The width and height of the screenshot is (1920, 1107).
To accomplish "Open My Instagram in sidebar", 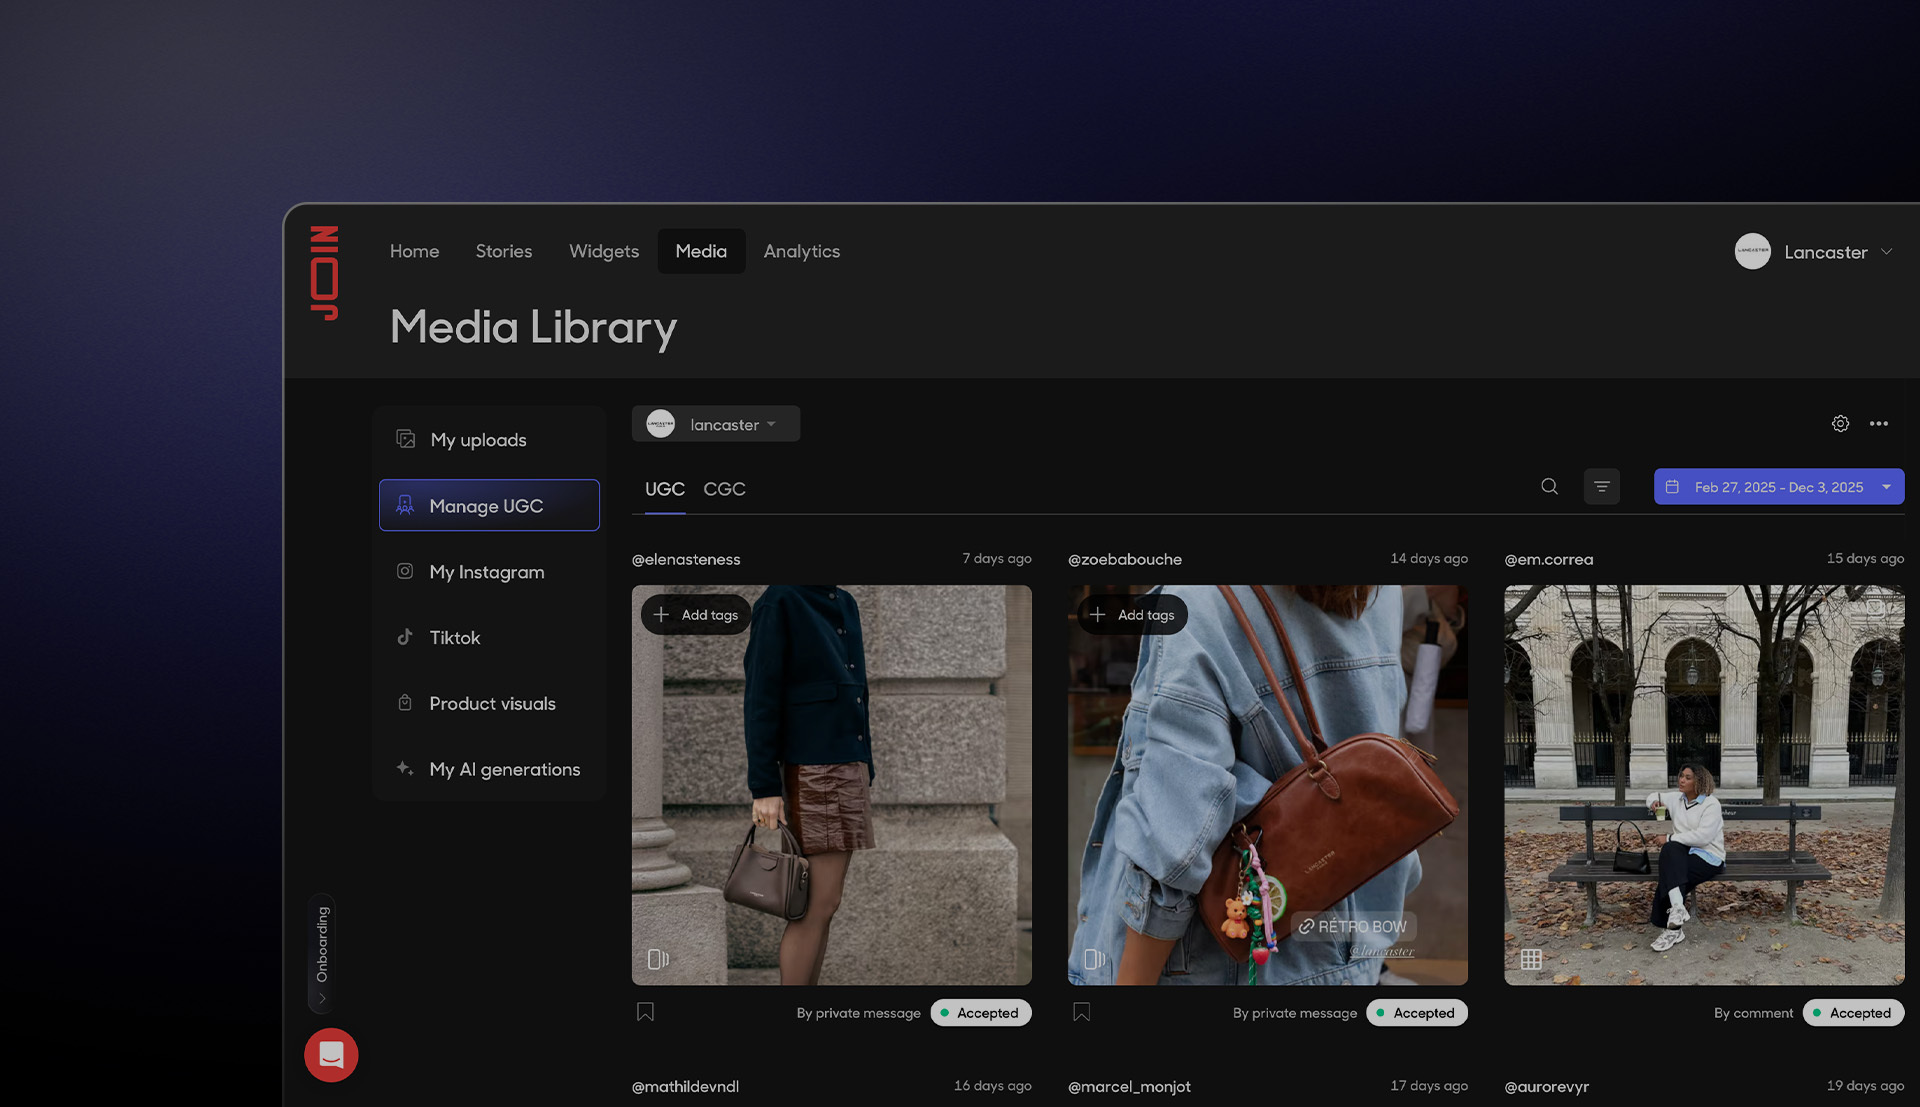I will point(487,572).
